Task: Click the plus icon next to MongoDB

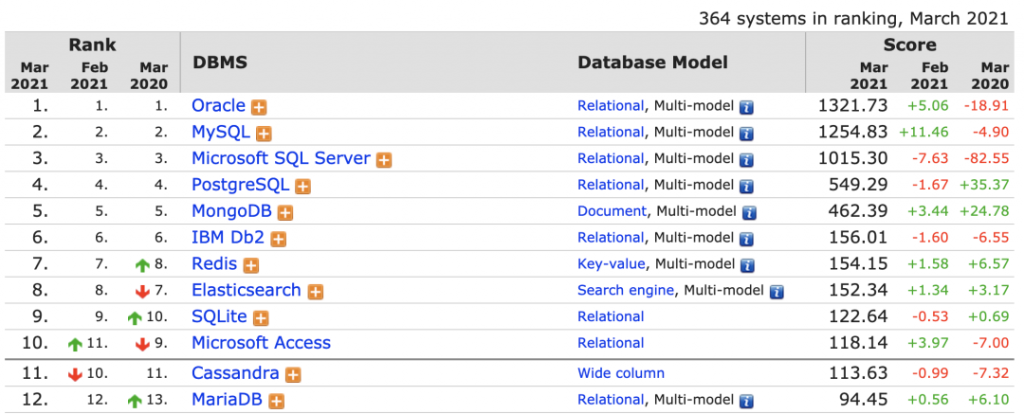Action: [x=285, y=212]
